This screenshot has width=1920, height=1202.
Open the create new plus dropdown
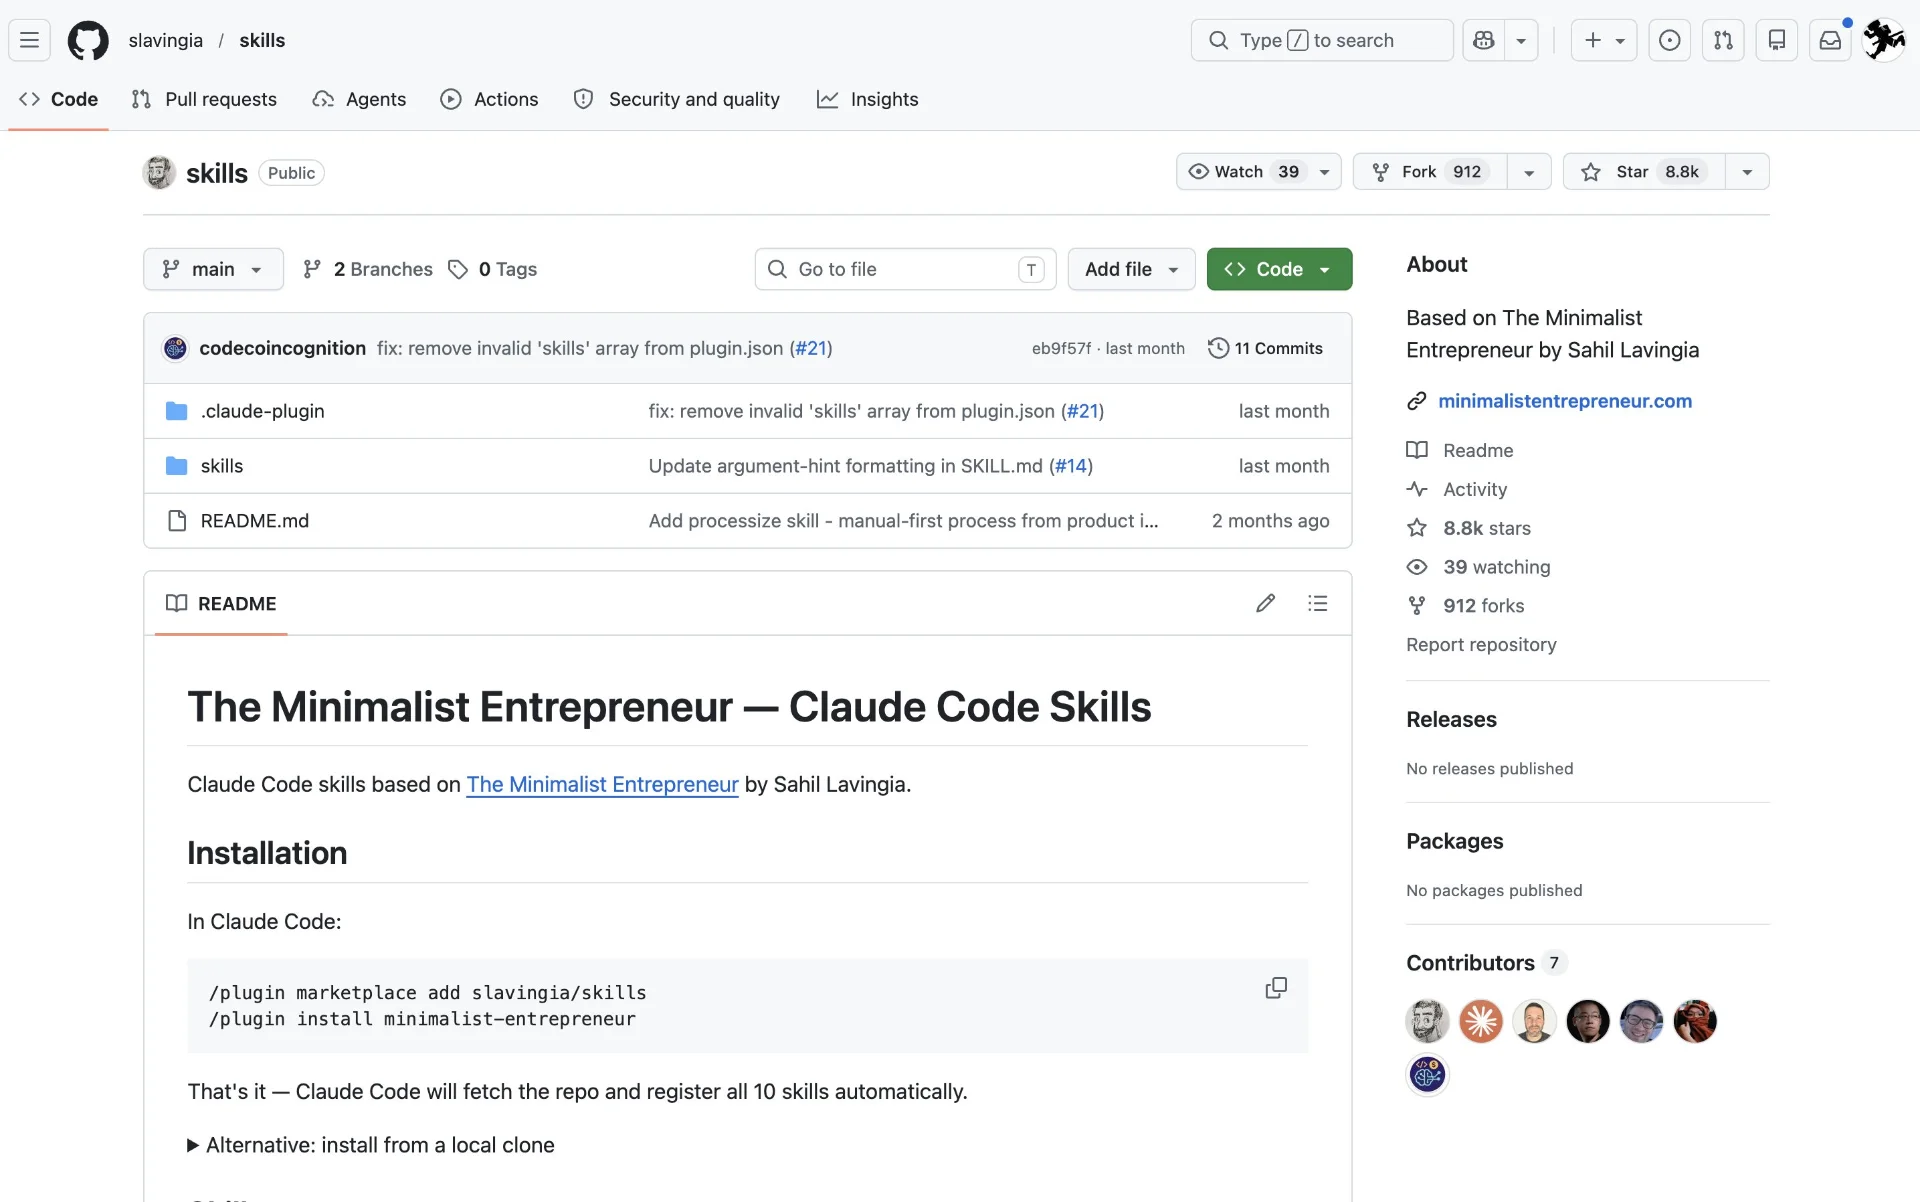[x=1603, y=40]
